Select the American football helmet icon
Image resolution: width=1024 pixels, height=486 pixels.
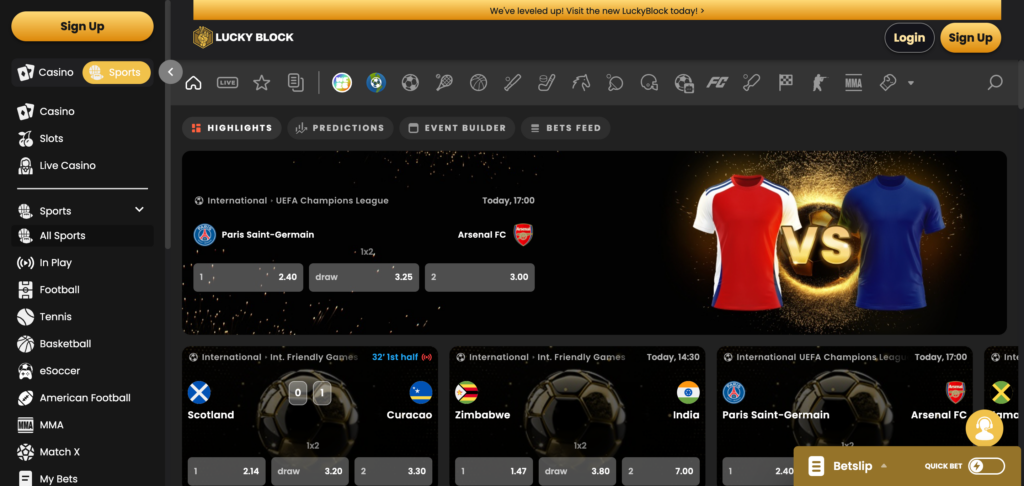point(649,83)
